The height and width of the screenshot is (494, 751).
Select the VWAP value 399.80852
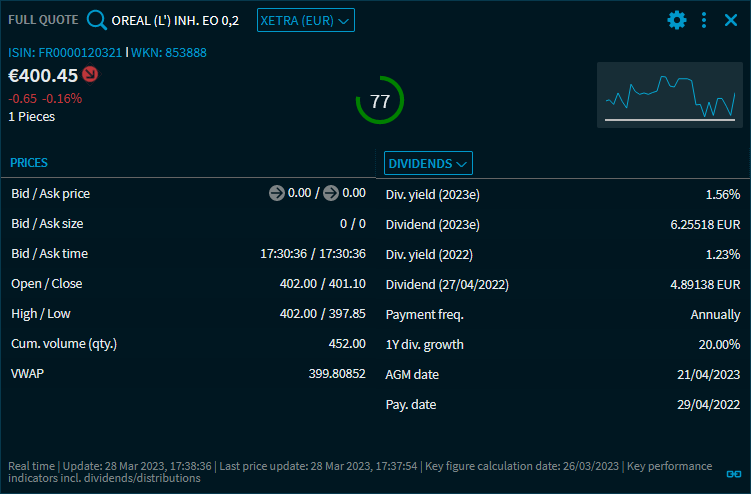click(x=337, y=373)
